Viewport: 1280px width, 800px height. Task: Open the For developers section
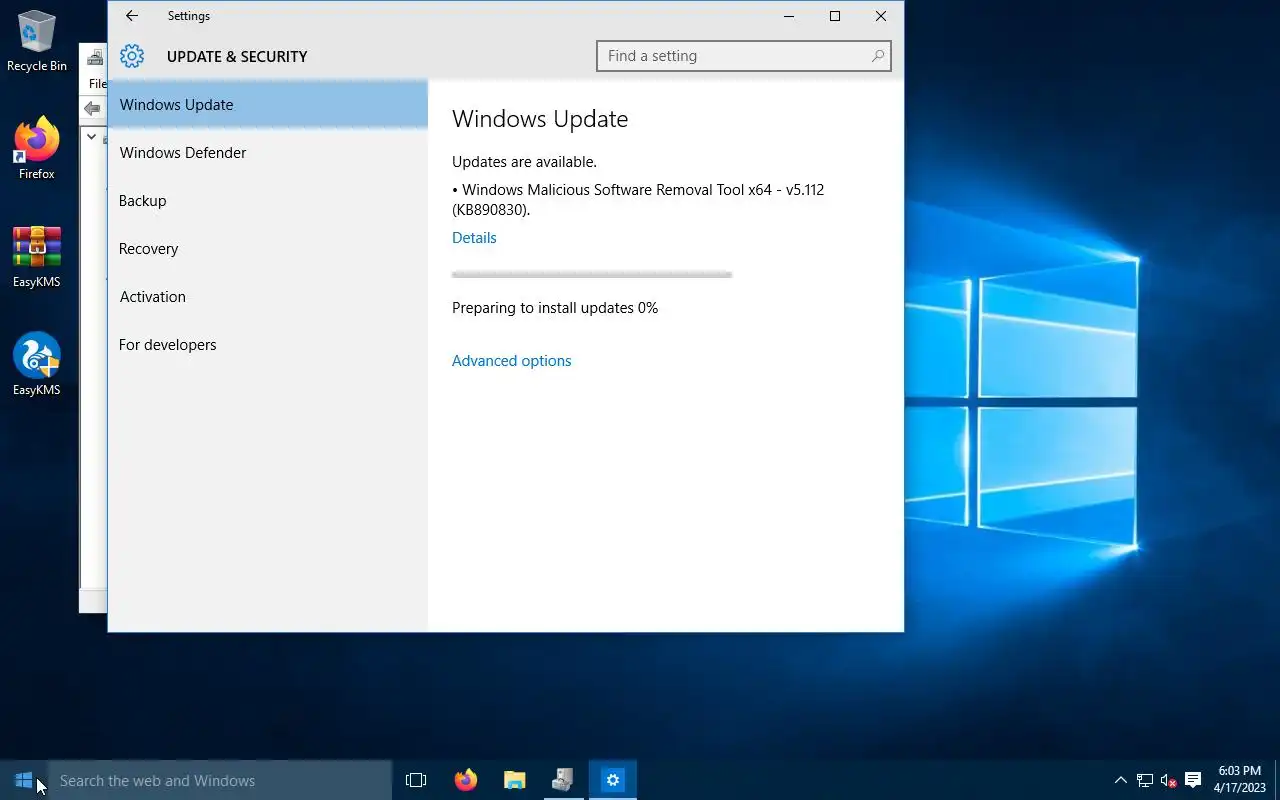268,344
